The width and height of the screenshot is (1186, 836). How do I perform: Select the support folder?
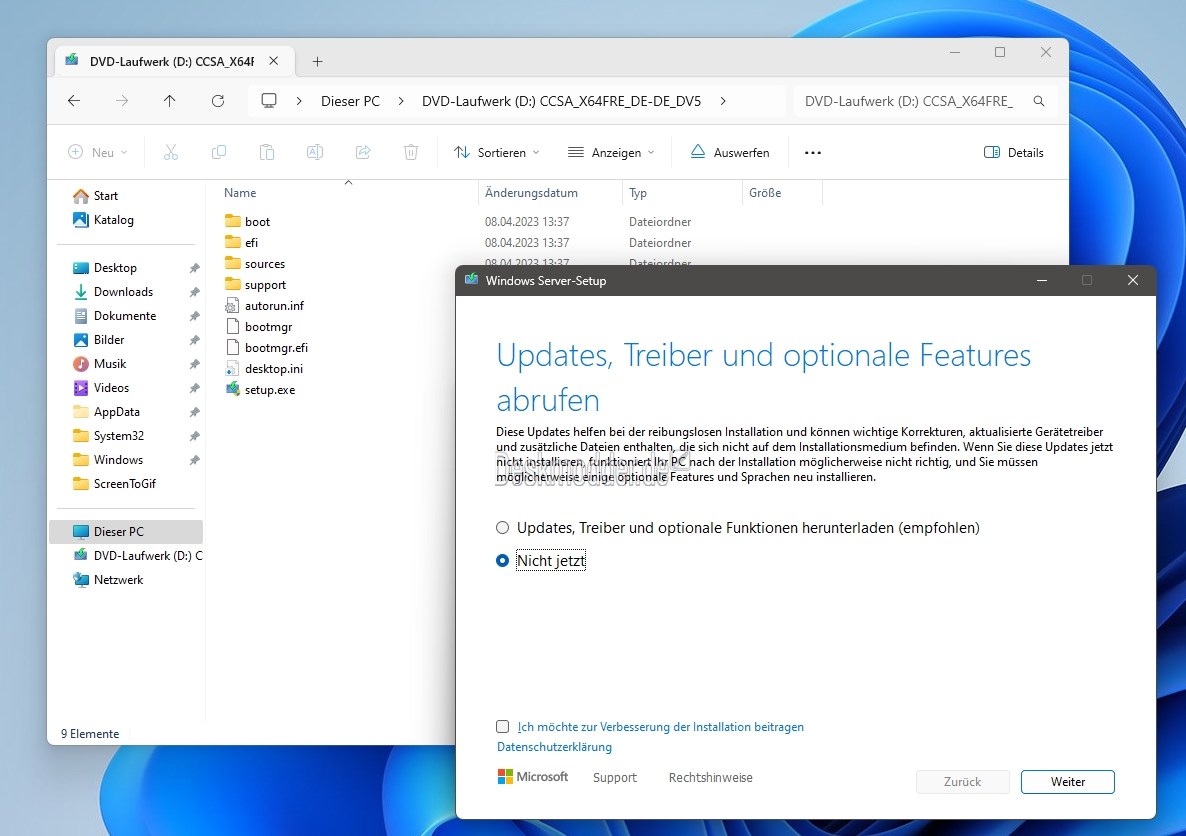pyautogui.click(x=255, y=285)
